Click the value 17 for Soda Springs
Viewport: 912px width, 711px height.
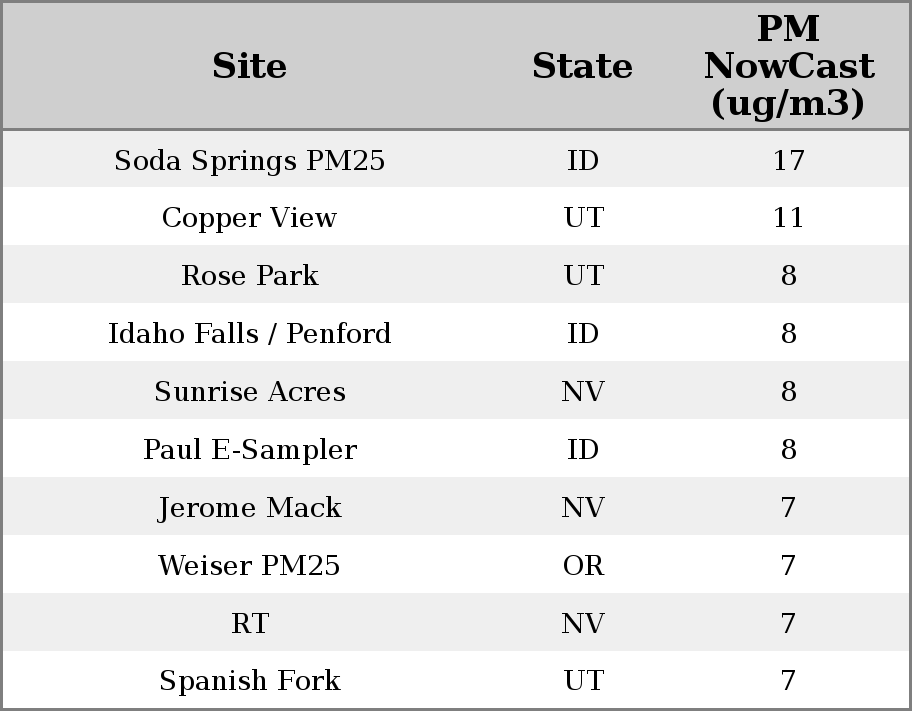coord(788,160)
